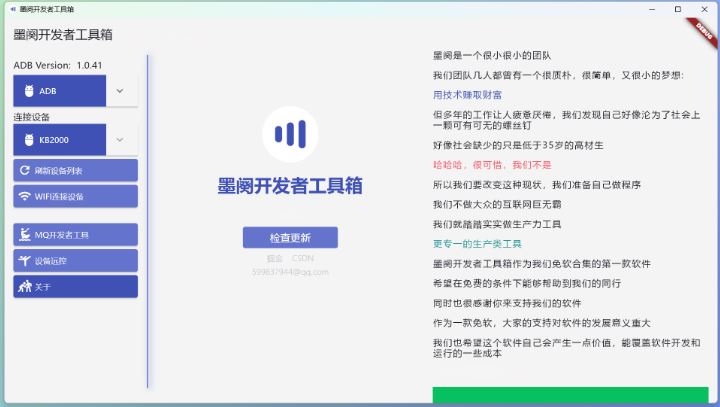Click the green bar at the bottom right
Viewport: 720px width, 407px height.
[570, 396]
